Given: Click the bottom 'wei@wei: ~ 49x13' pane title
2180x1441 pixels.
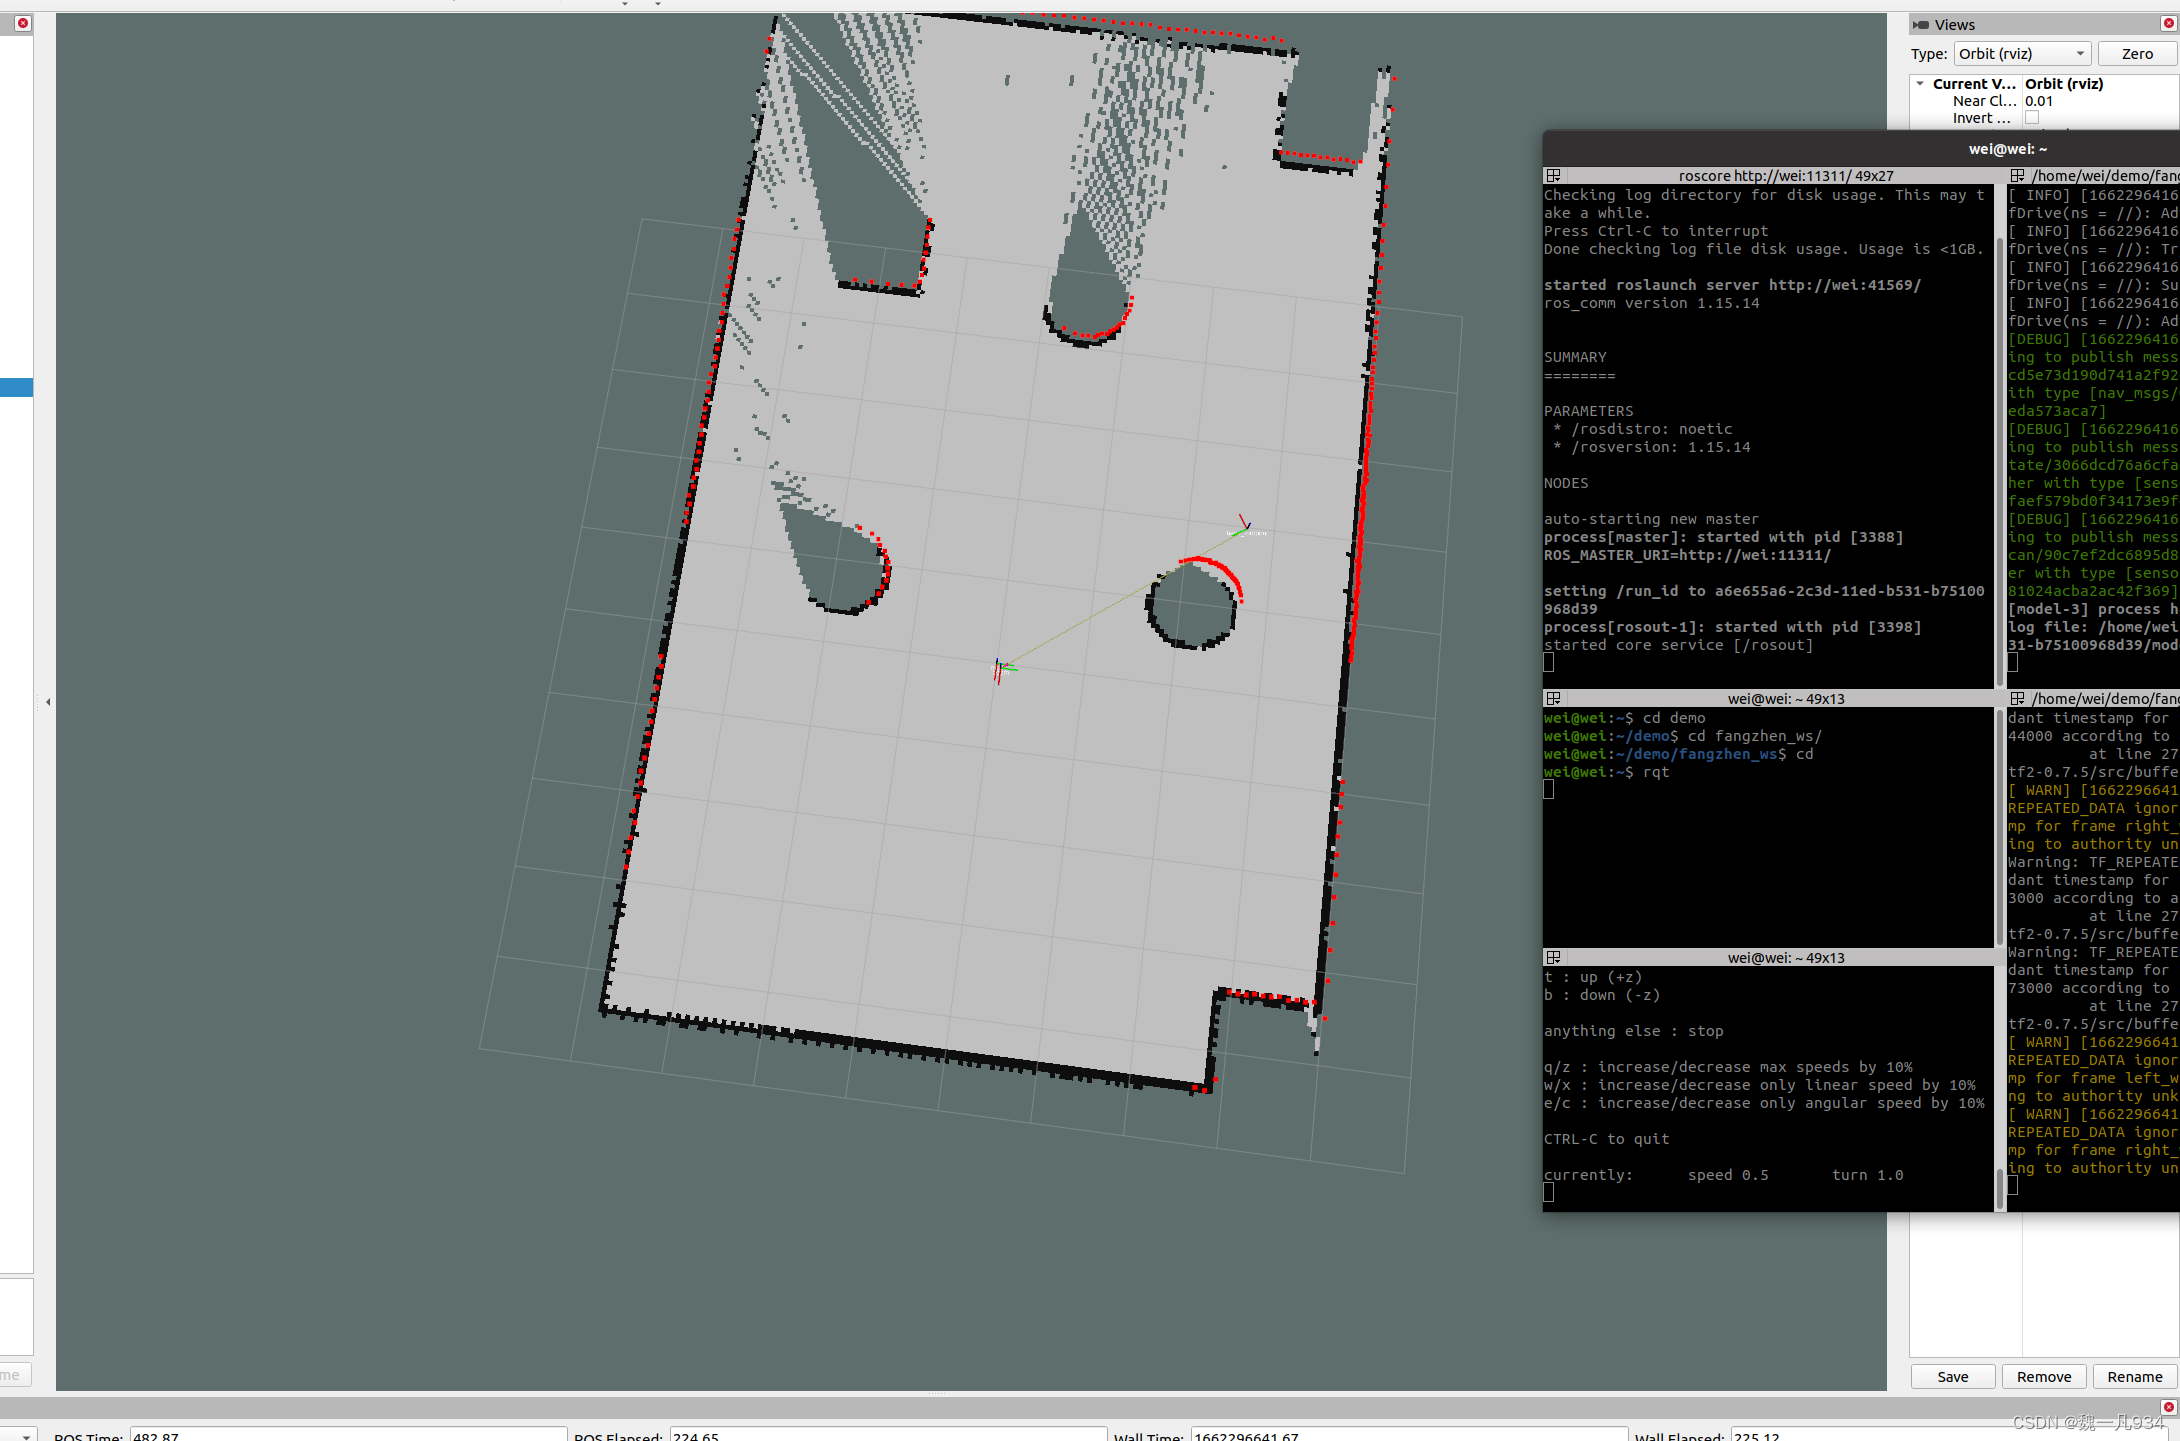Looking at the screenshot, I should (x=1786, y=958).
